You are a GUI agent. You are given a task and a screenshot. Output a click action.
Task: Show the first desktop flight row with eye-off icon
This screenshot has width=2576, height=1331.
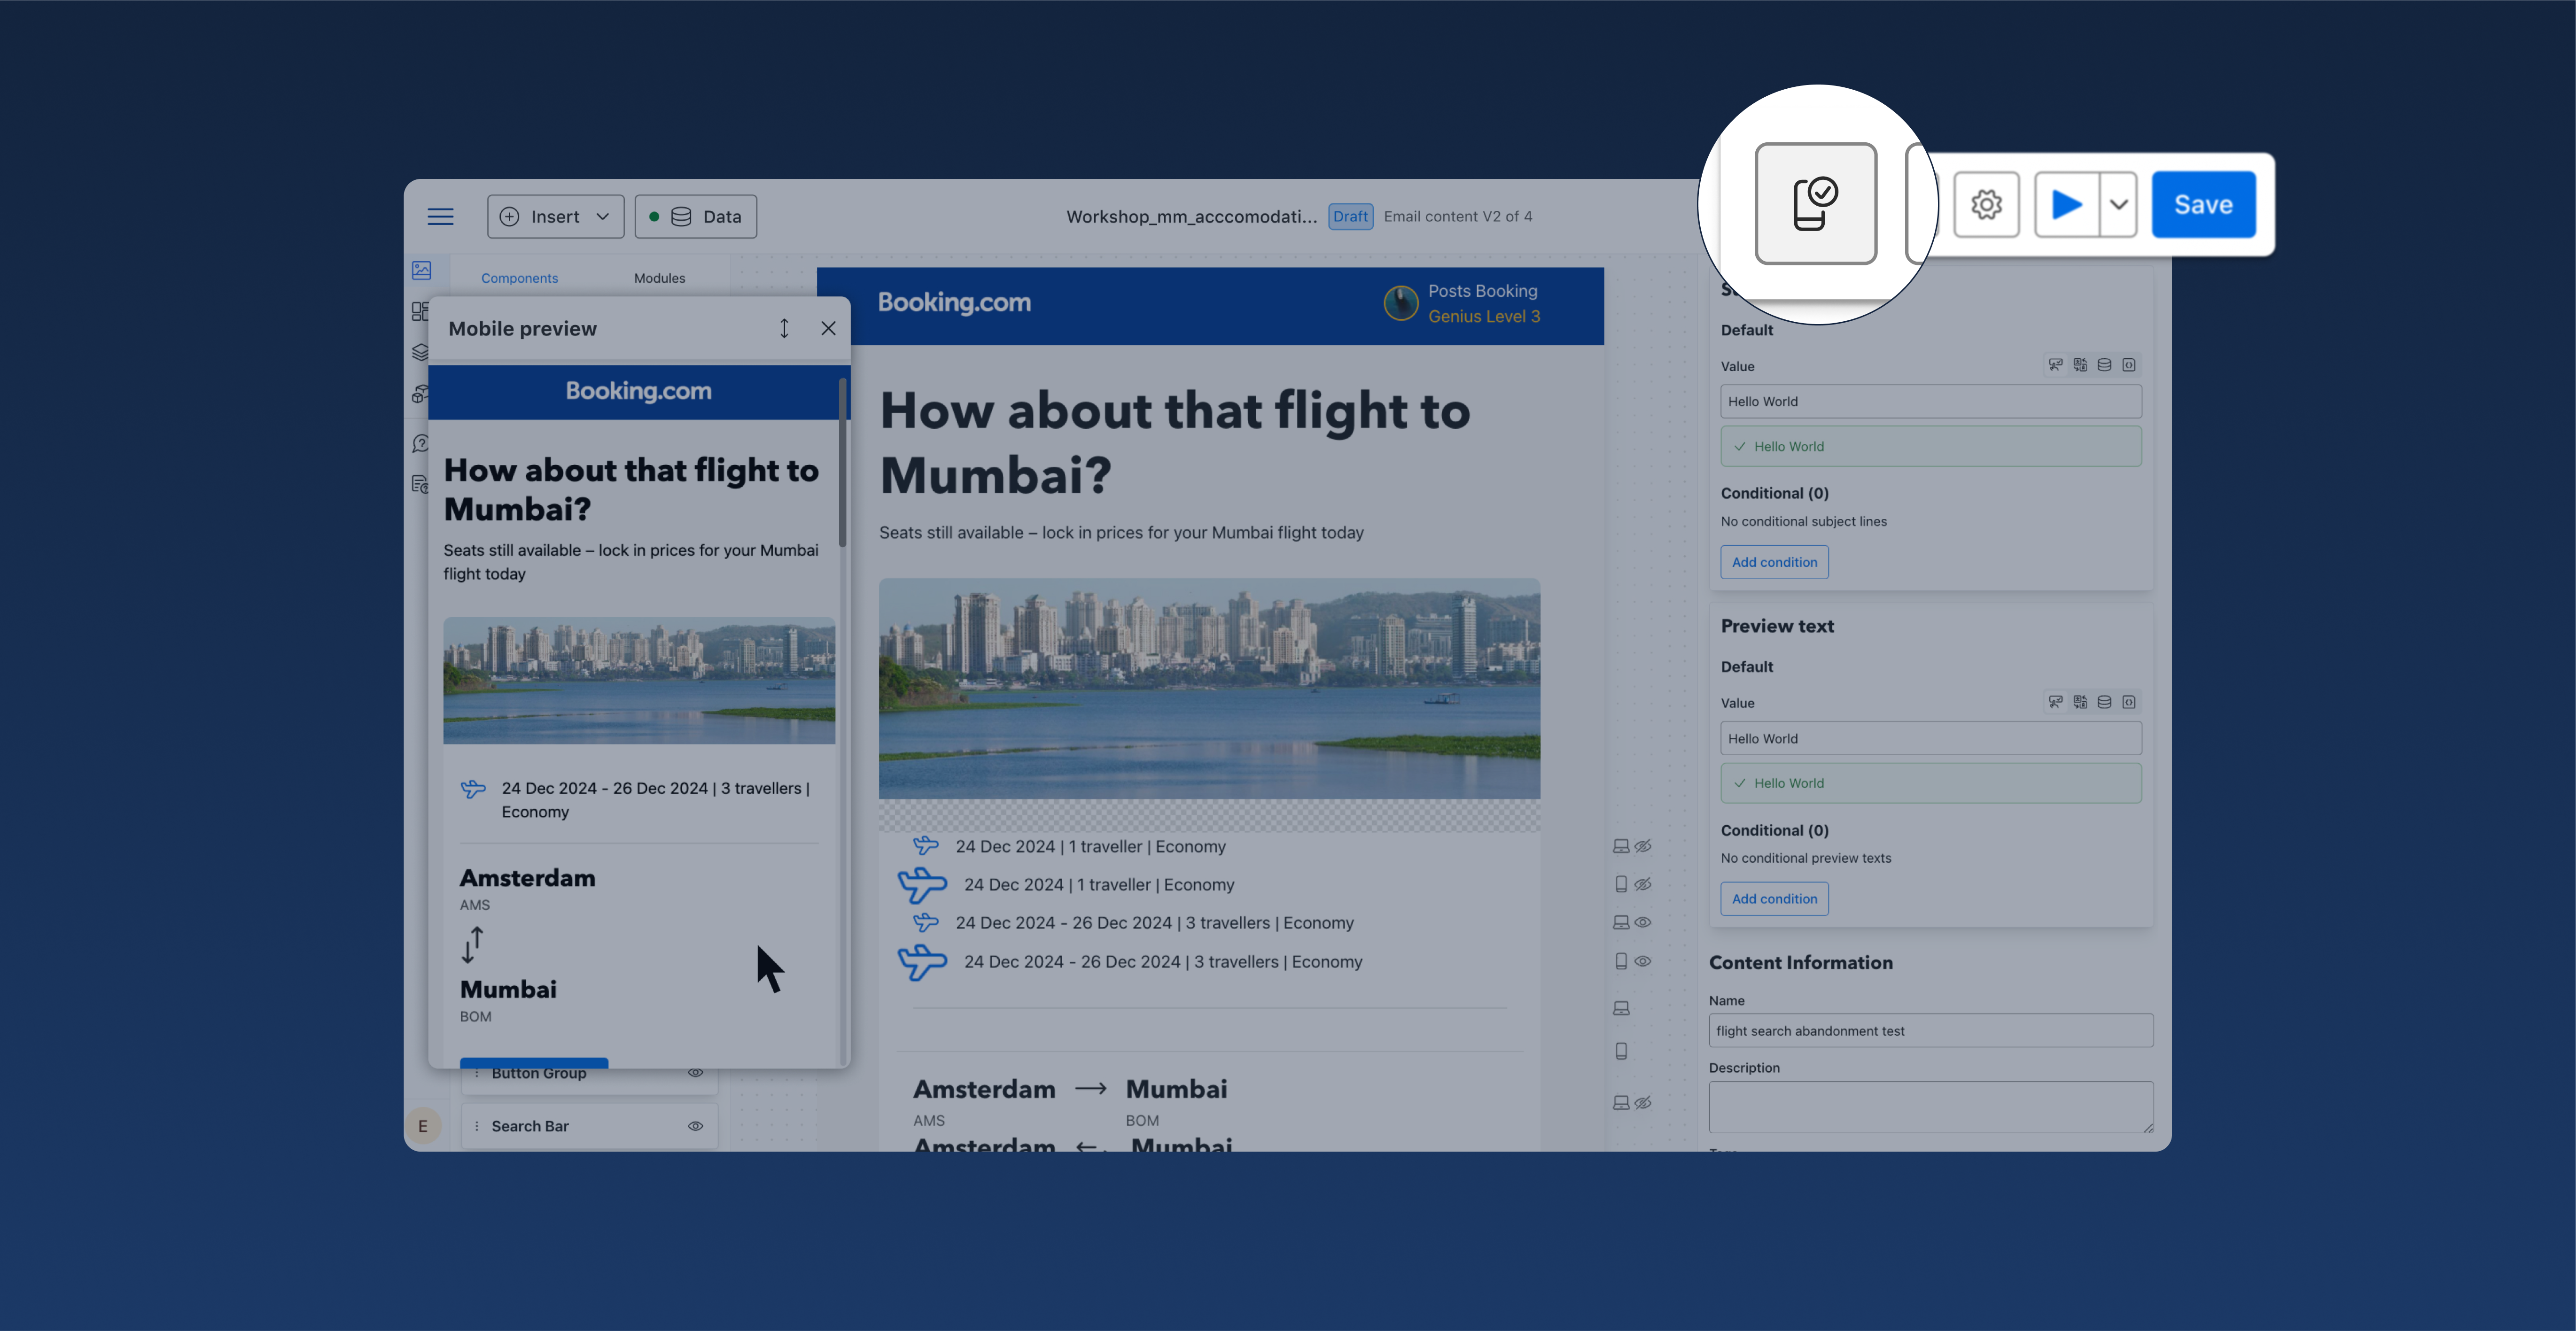point(1642,846)
